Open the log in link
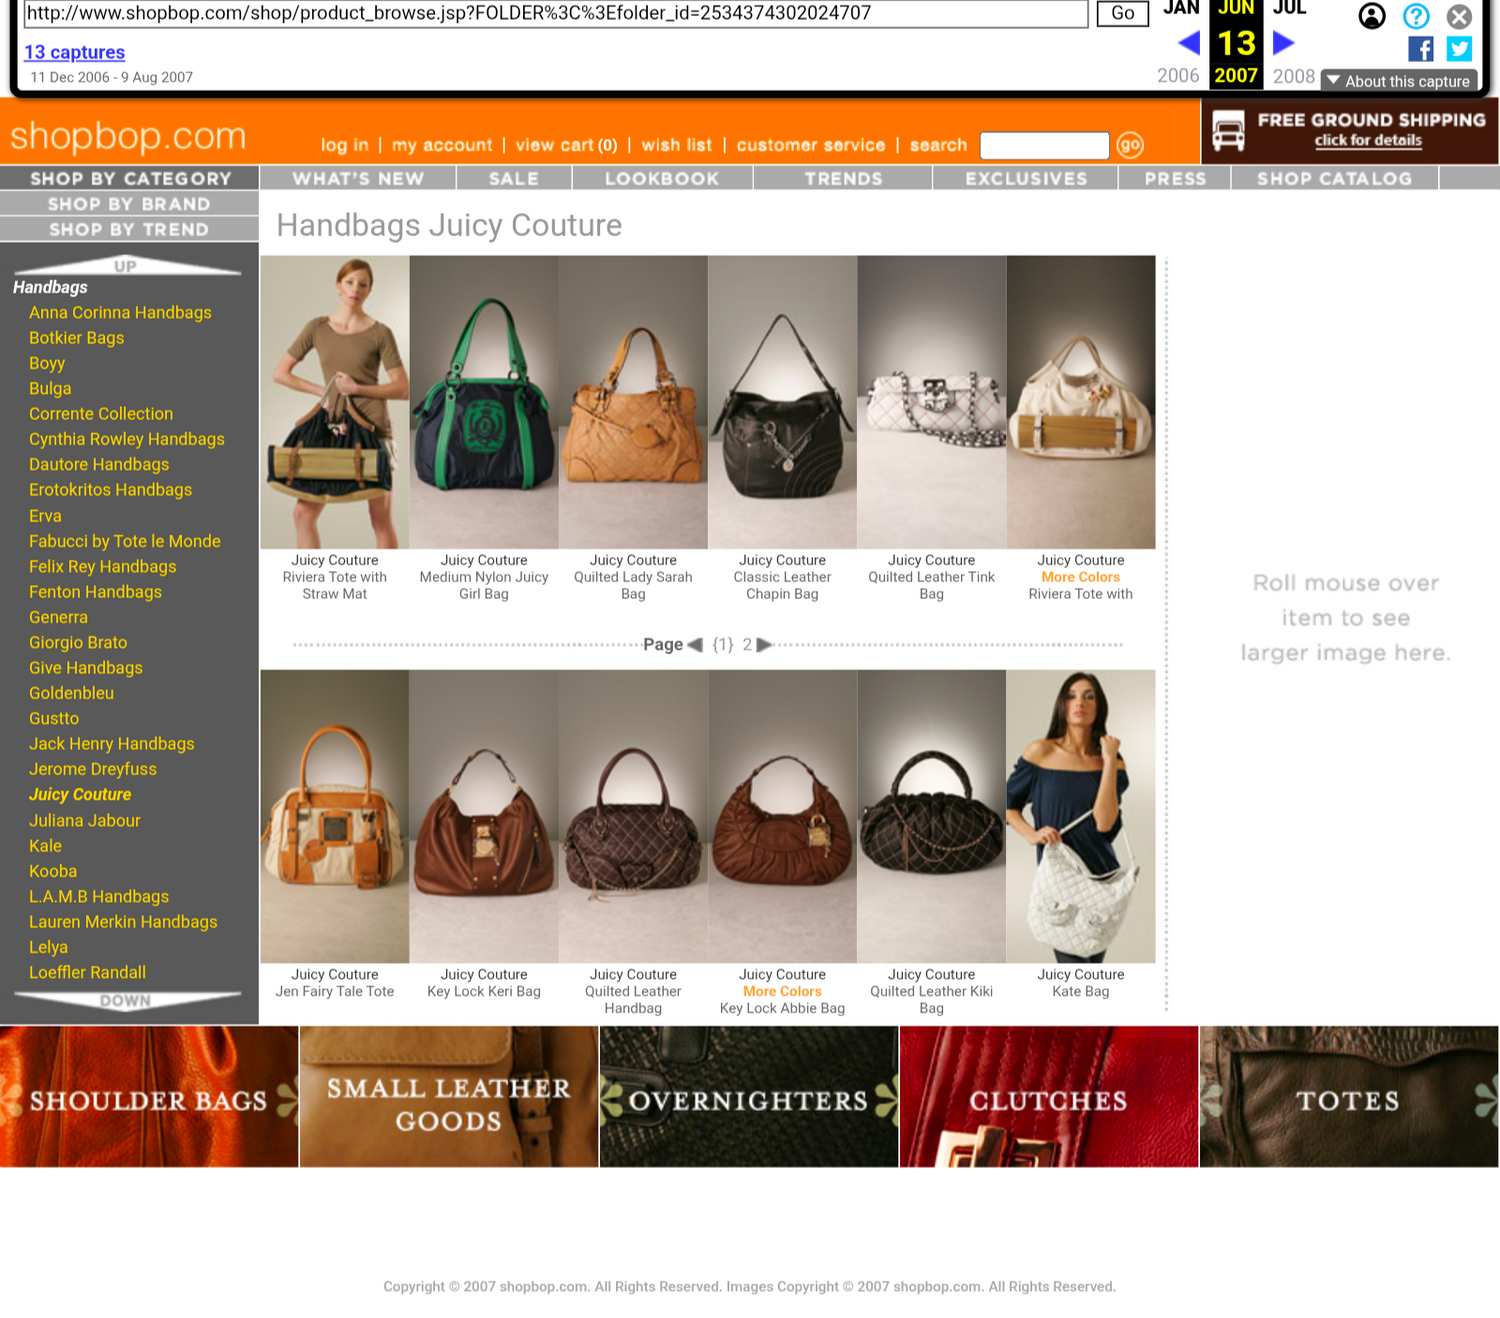 (x=345, y=145)
